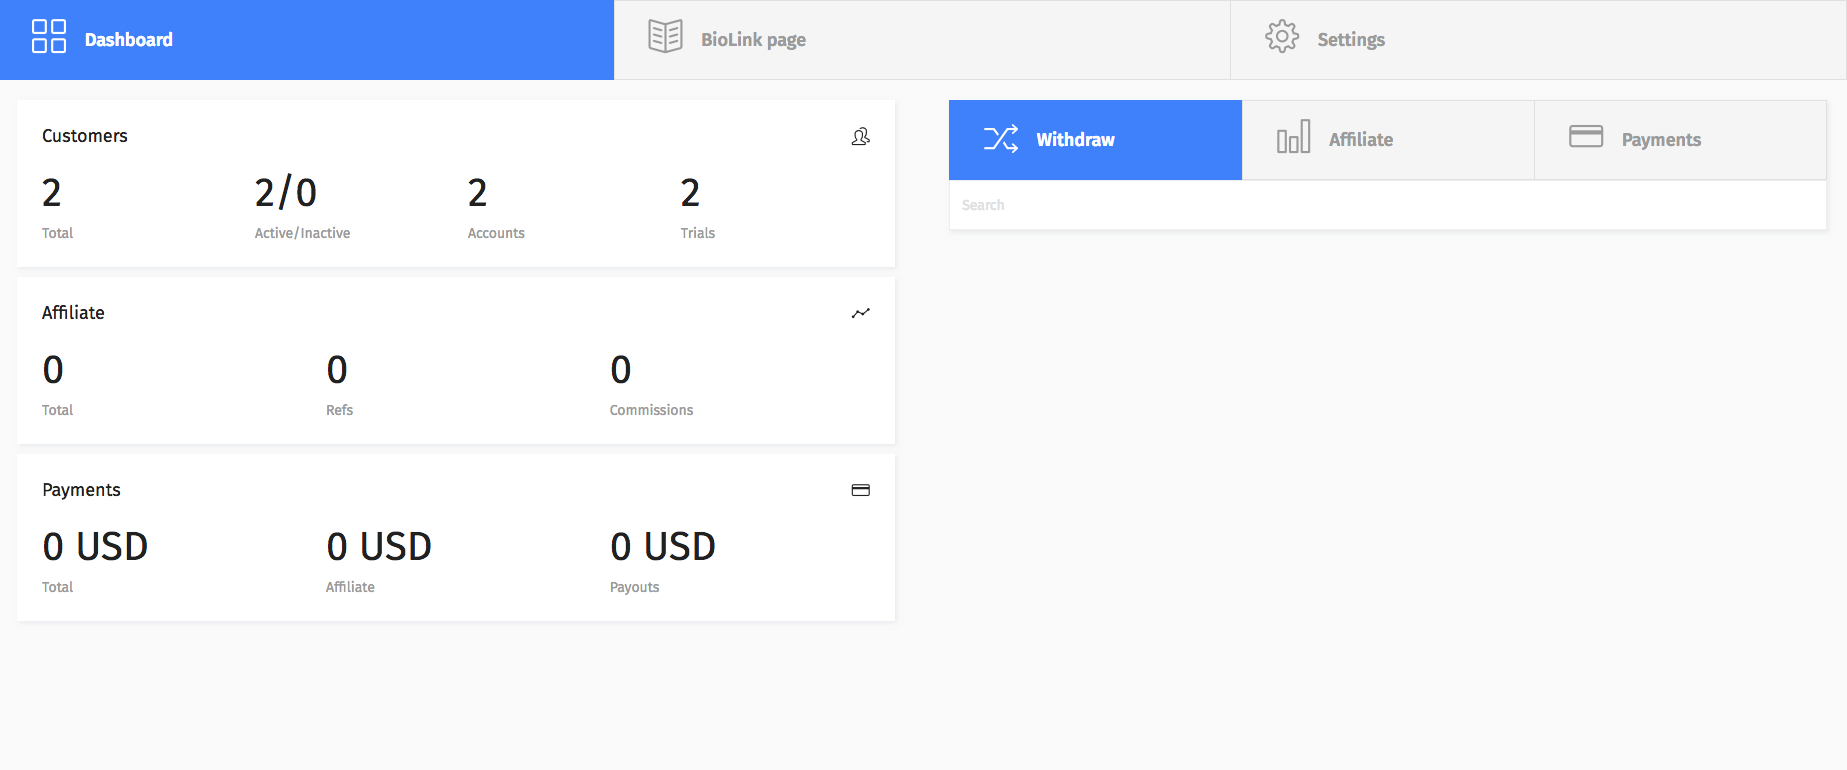This screenshot has height=770, width=1847.
Task: Click the Refs value 0
Action: tap(337, 370)
